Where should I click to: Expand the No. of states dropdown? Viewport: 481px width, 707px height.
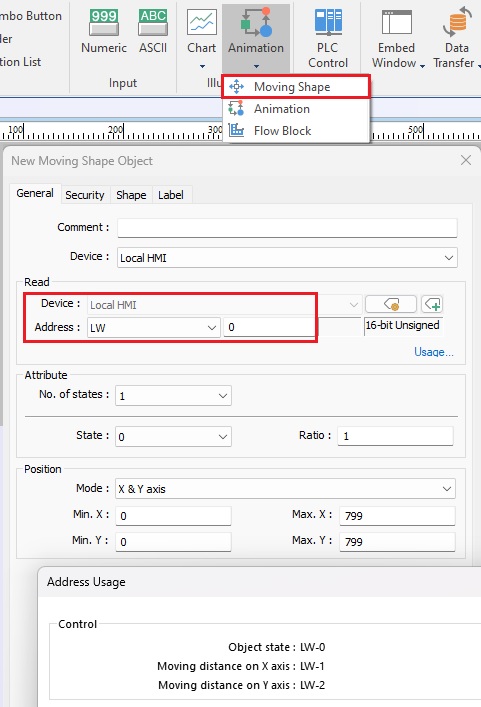coord(173,395)
